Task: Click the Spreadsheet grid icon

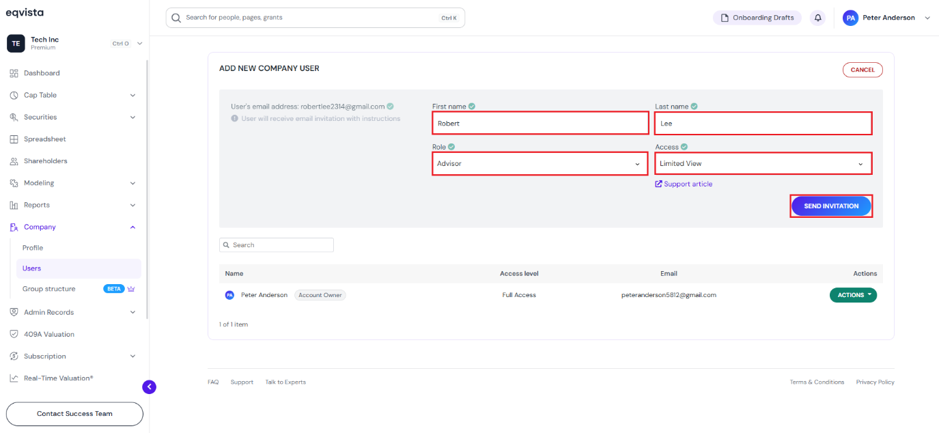Action: tap(14, 139)
